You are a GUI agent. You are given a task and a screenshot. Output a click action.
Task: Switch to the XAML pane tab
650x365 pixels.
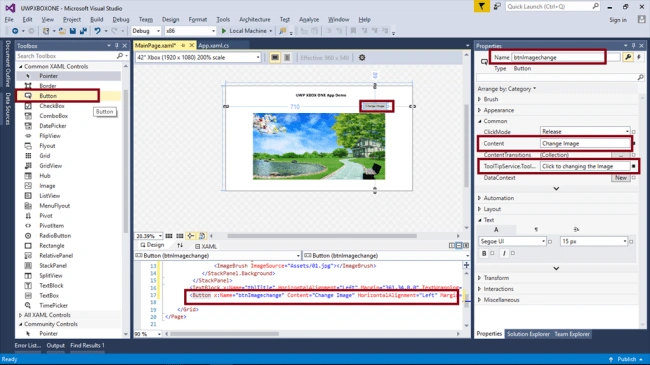206,246
